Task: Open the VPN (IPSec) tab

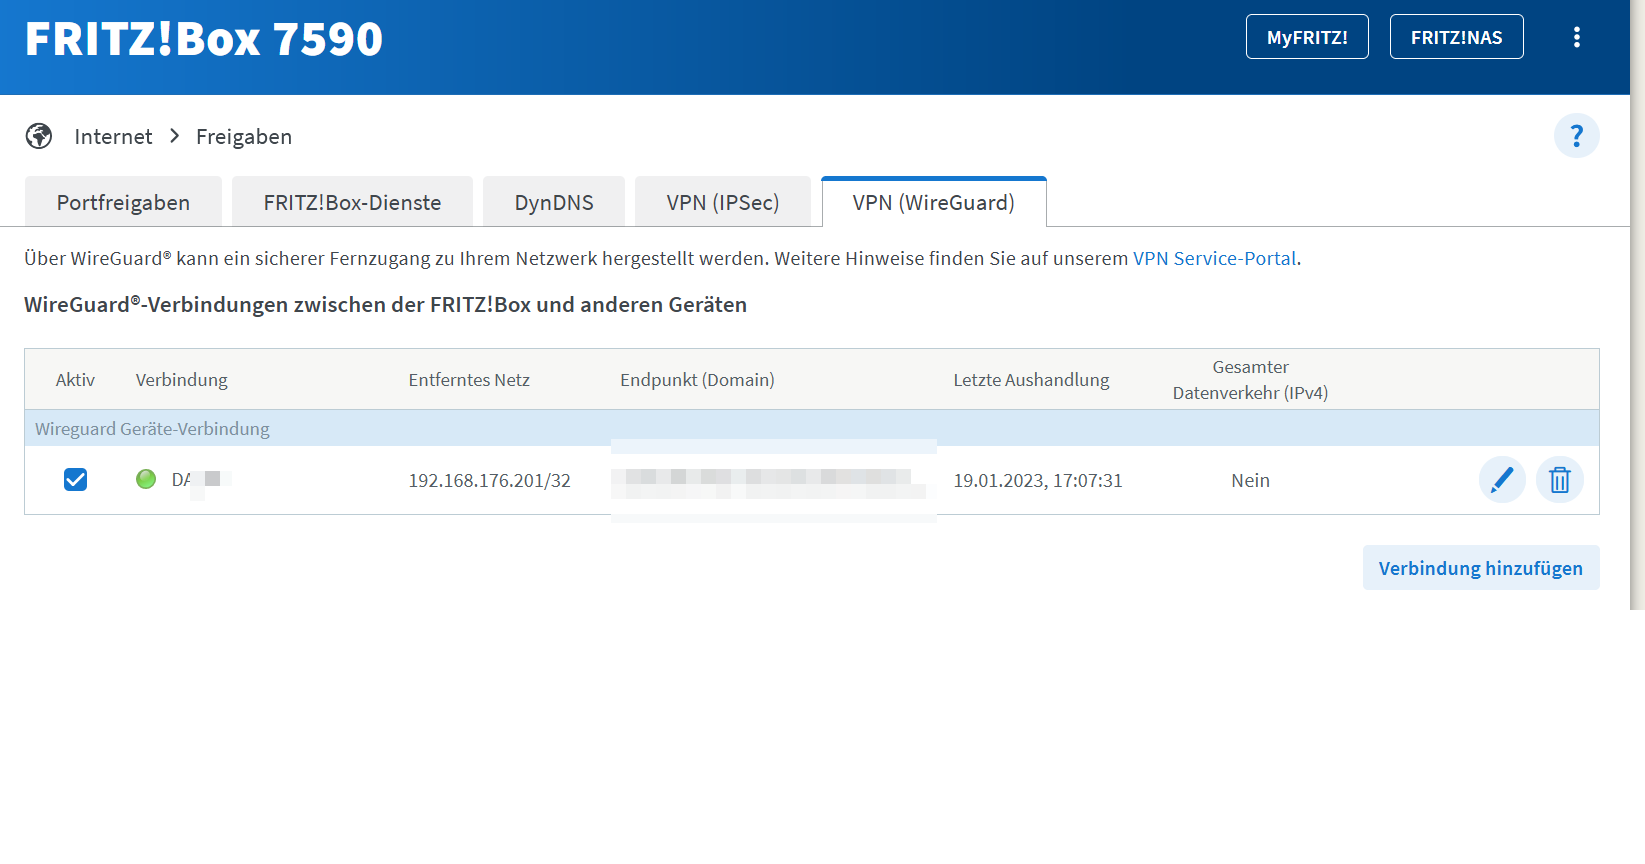Action: tap(723, 202)
